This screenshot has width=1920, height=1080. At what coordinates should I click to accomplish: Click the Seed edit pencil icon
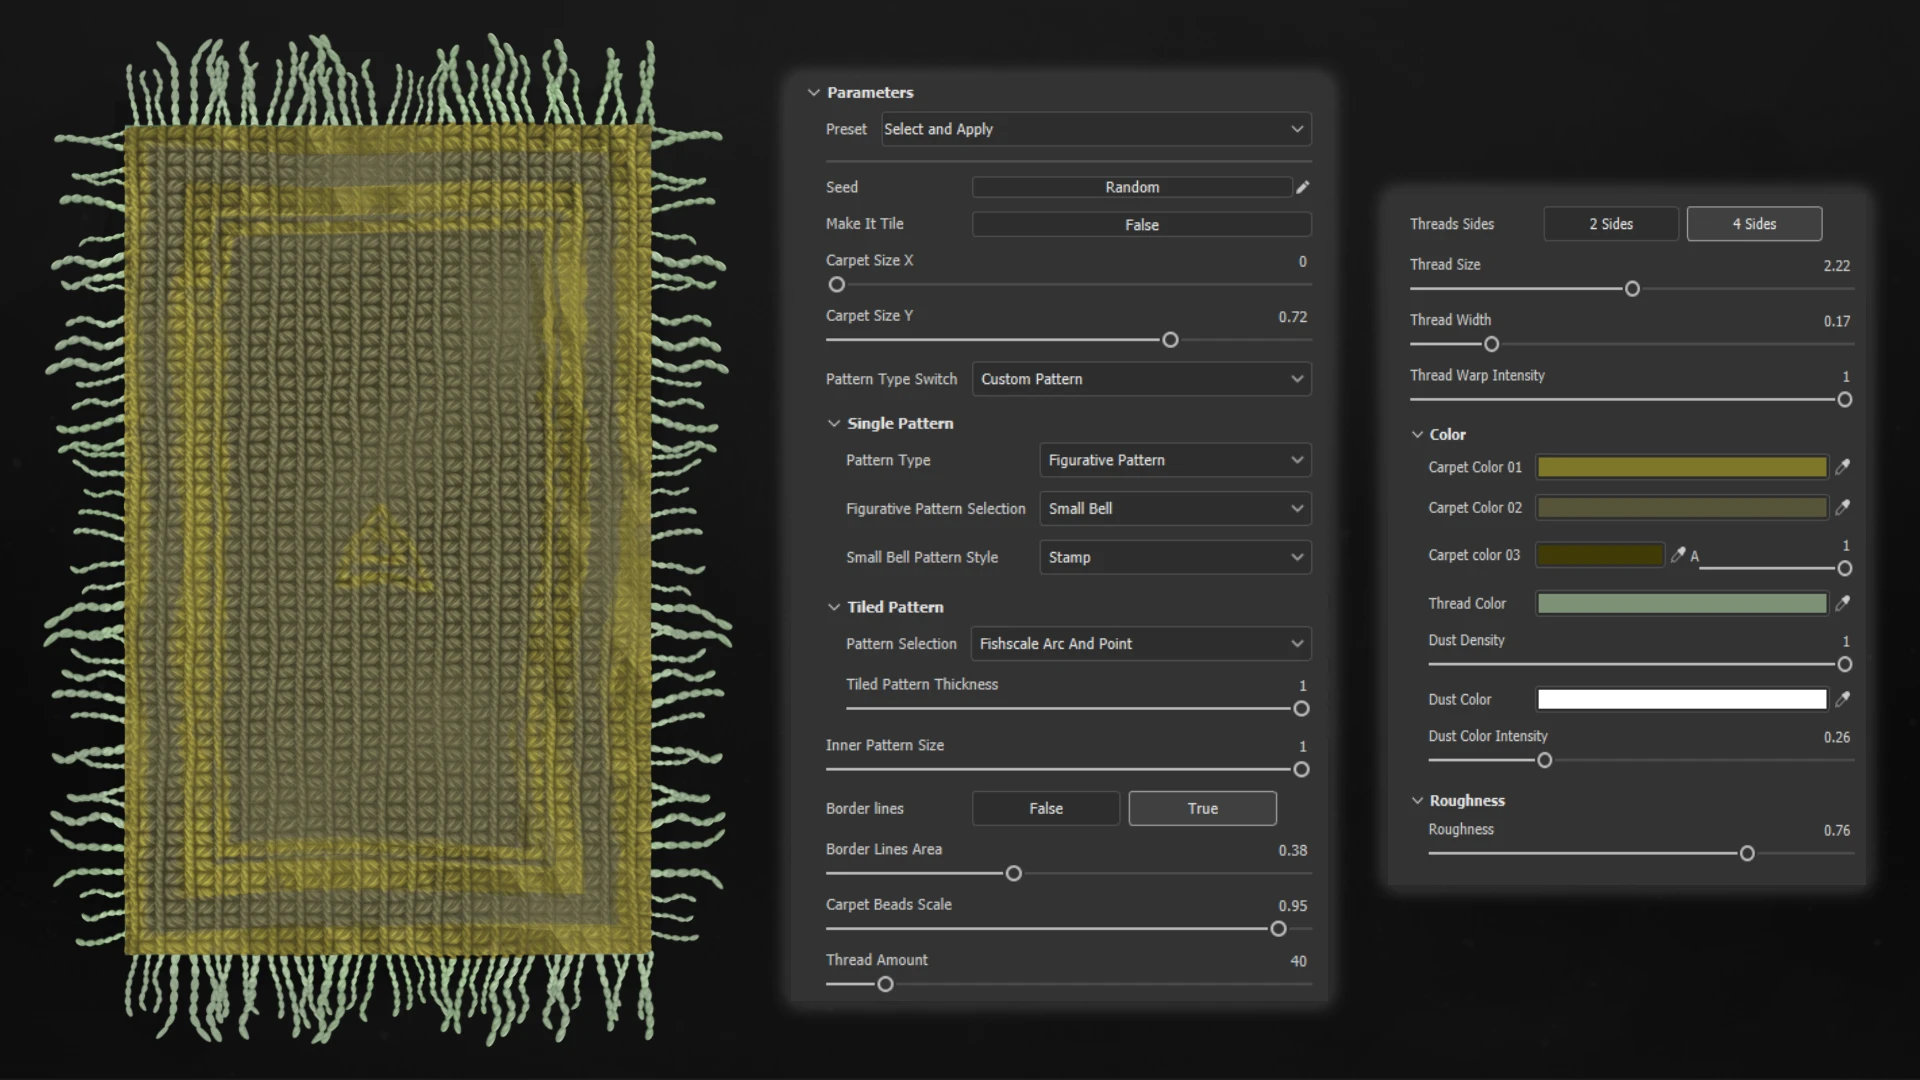(x=1302, y=187)
